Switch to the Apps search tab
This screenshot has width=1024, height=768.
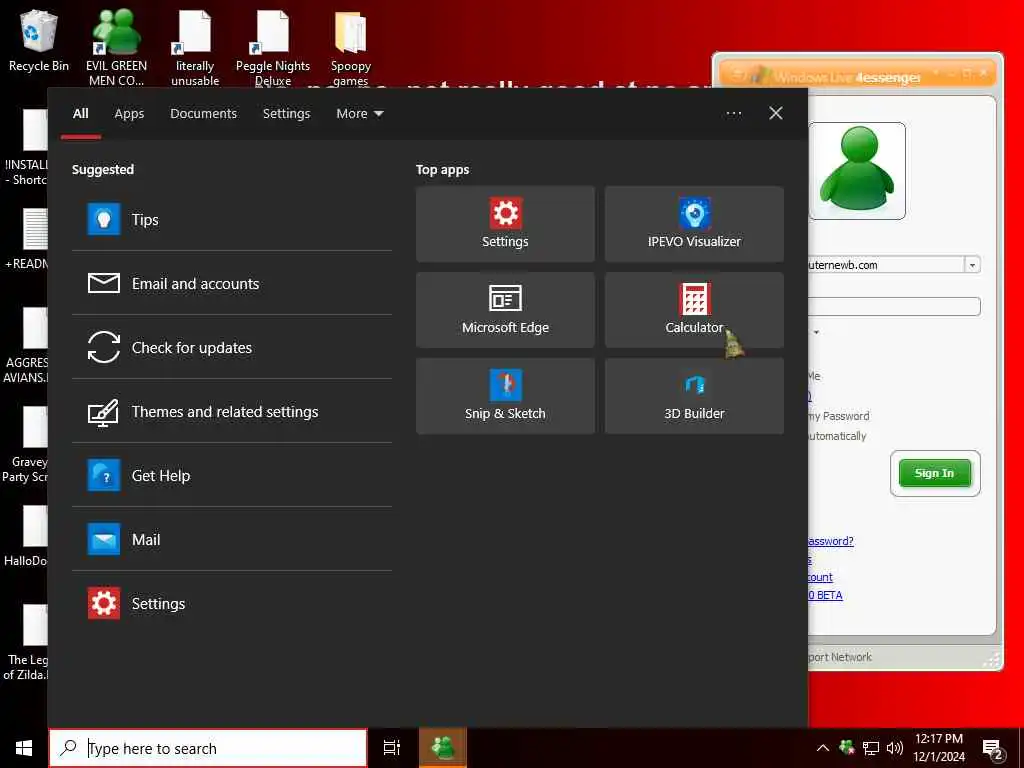pyautogui.click(x=129, y=114)
